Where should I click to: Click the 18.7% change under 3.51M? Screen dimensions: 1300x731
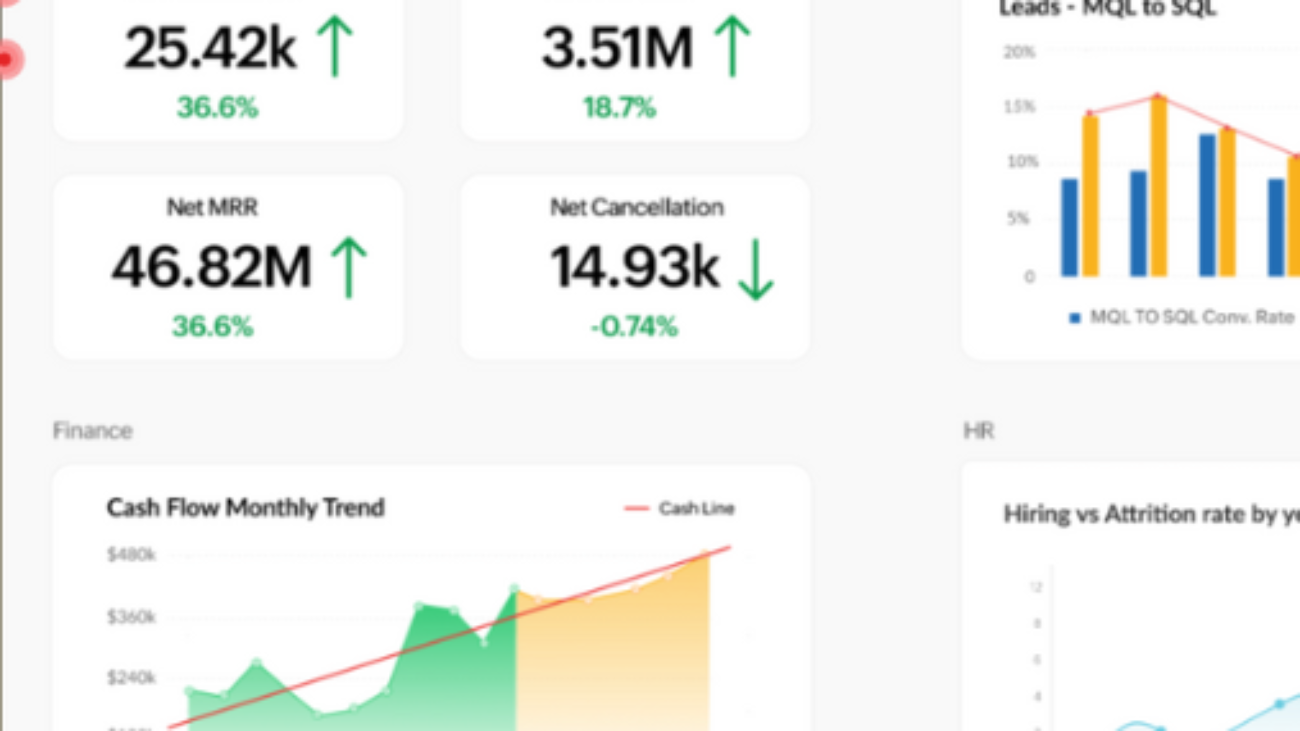point(619,107)
